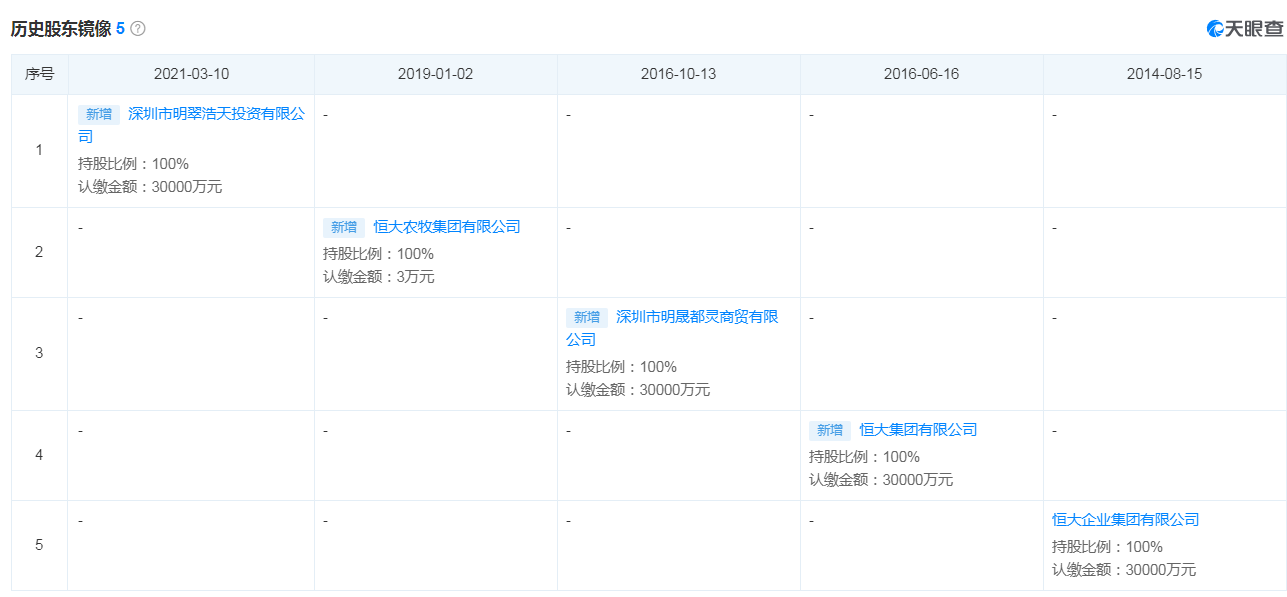Click 持股比例：100% under 恒大农牧集团有限公司
Viewport: 1287px width, 597px height.
(378, 254)
